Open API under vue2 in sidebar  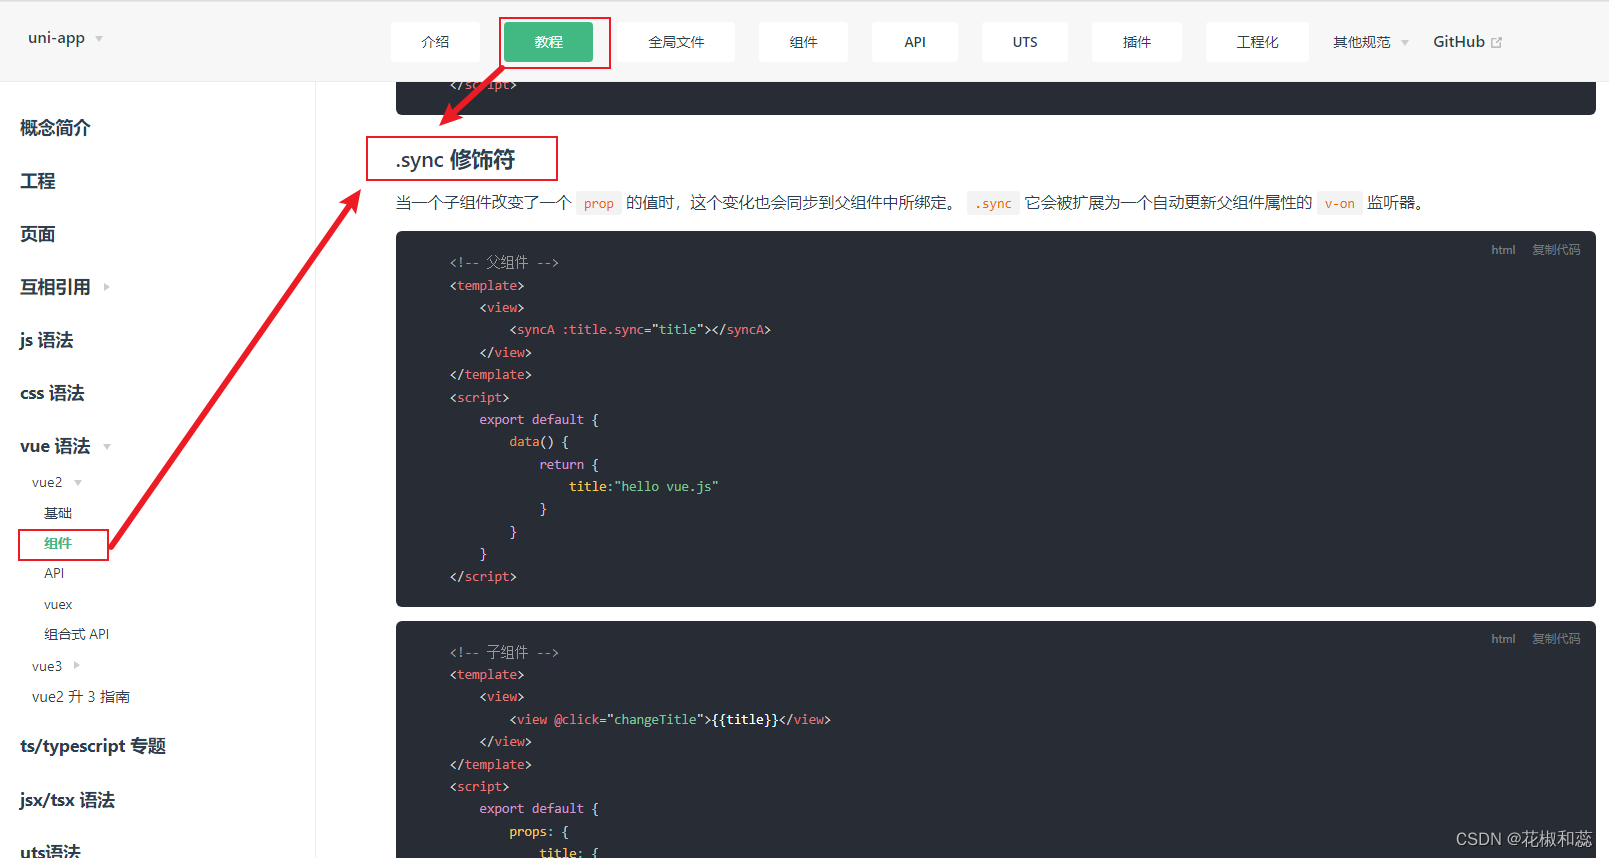pyautogui.click(x=54, y=573)
